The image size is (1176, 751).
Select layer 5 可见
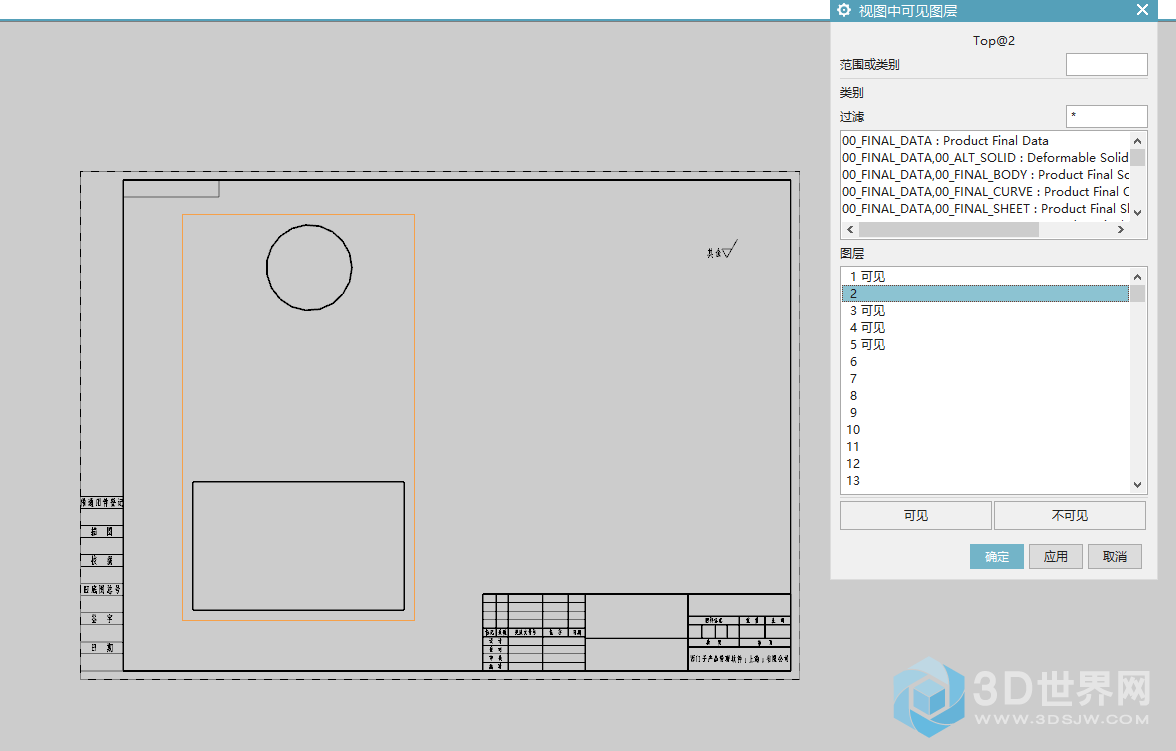985,344
